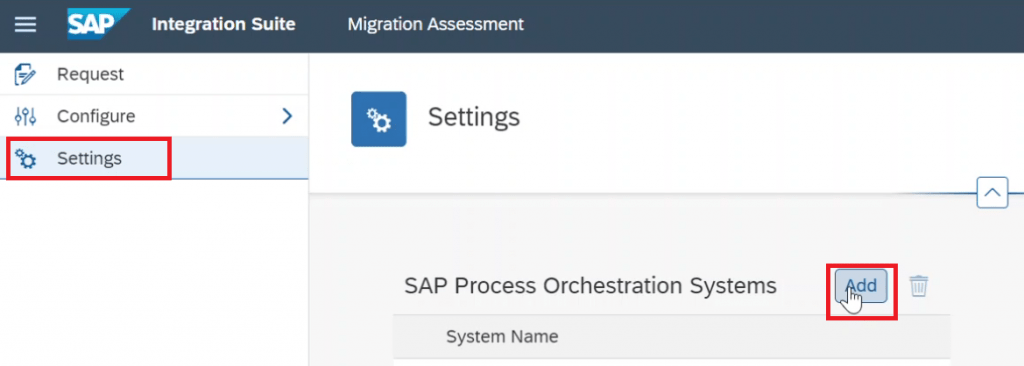Click the SAP logo
Viewport: 1024px width, 366px height.
(98, 24)
